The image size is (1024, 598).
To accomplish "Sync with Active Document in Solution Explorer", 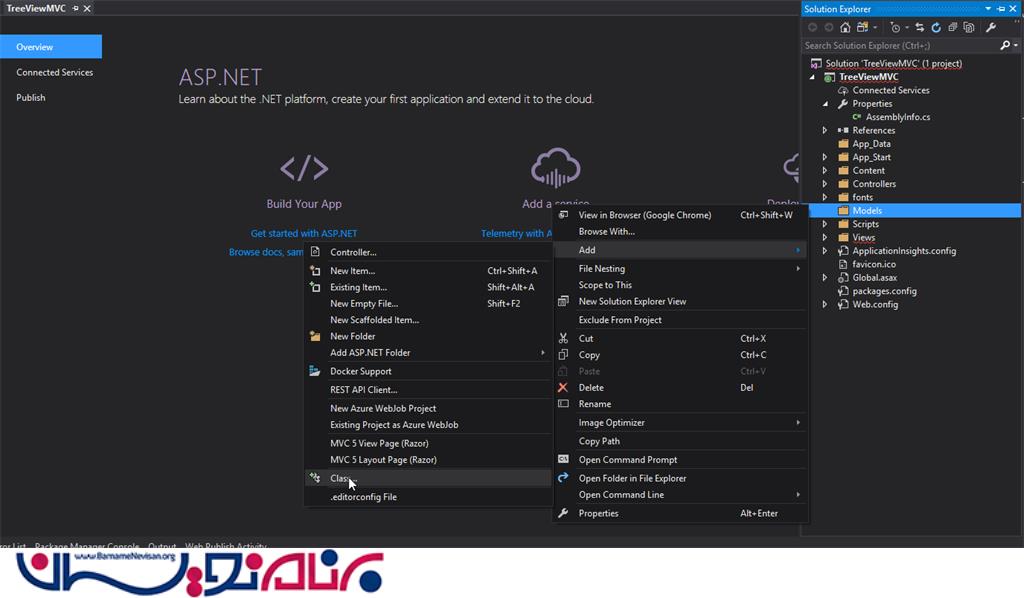I will point(920,27).
